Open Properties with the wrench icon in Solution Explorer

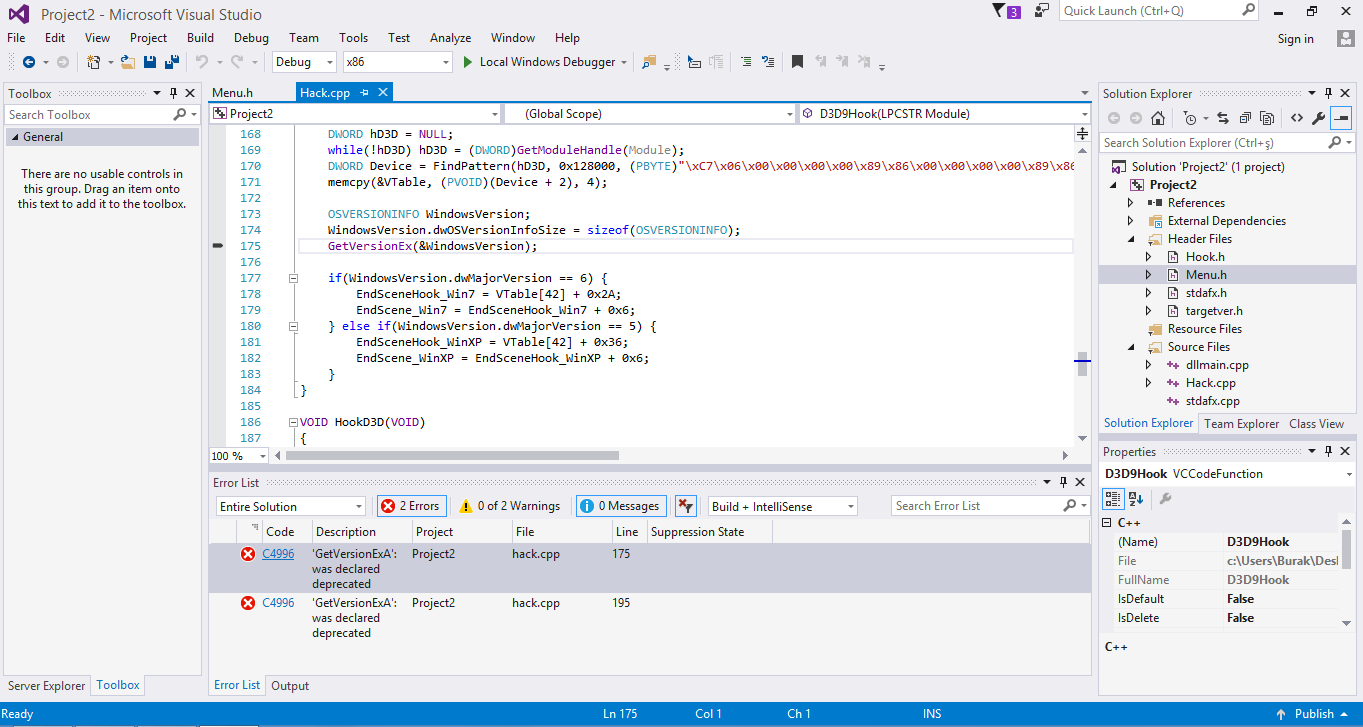(1318, 118)
